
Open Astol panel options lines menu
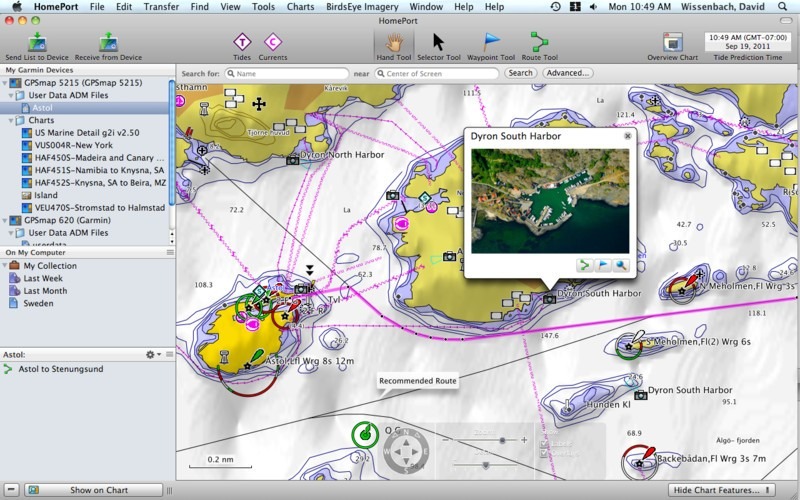[x=169, y=354]
